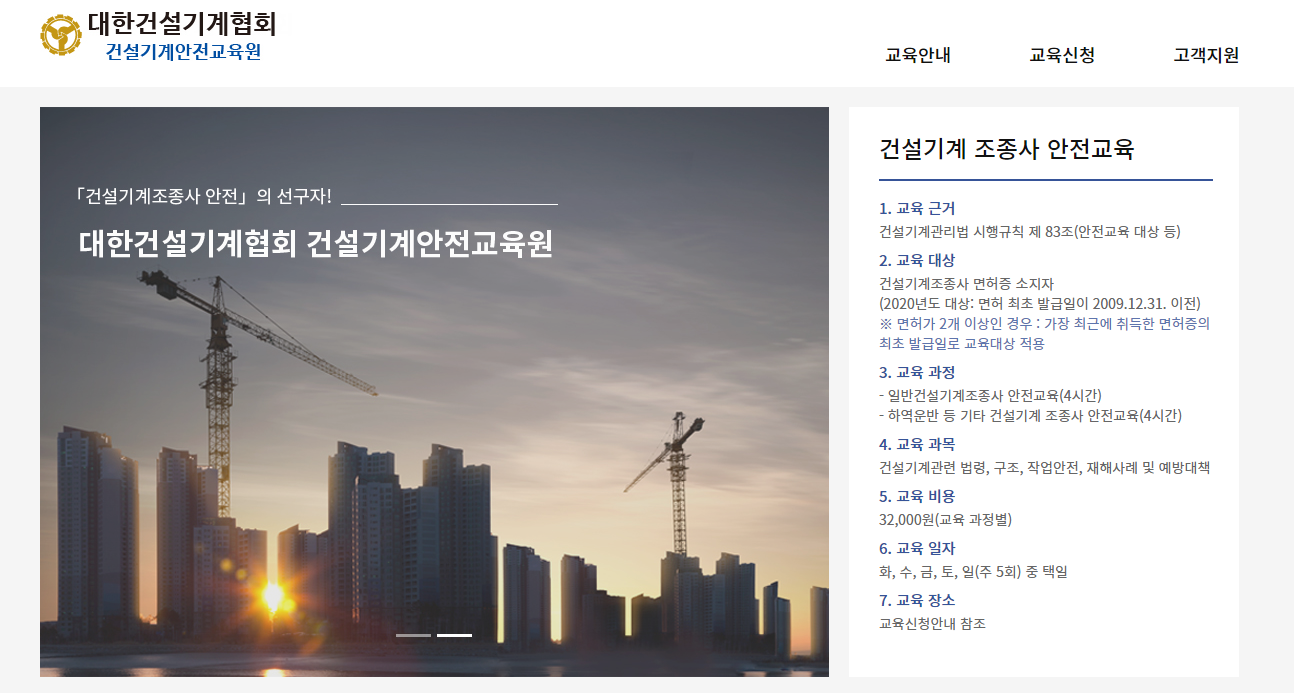Select the first gray slide indicator
1294x693 pixels.
(413, 635)
